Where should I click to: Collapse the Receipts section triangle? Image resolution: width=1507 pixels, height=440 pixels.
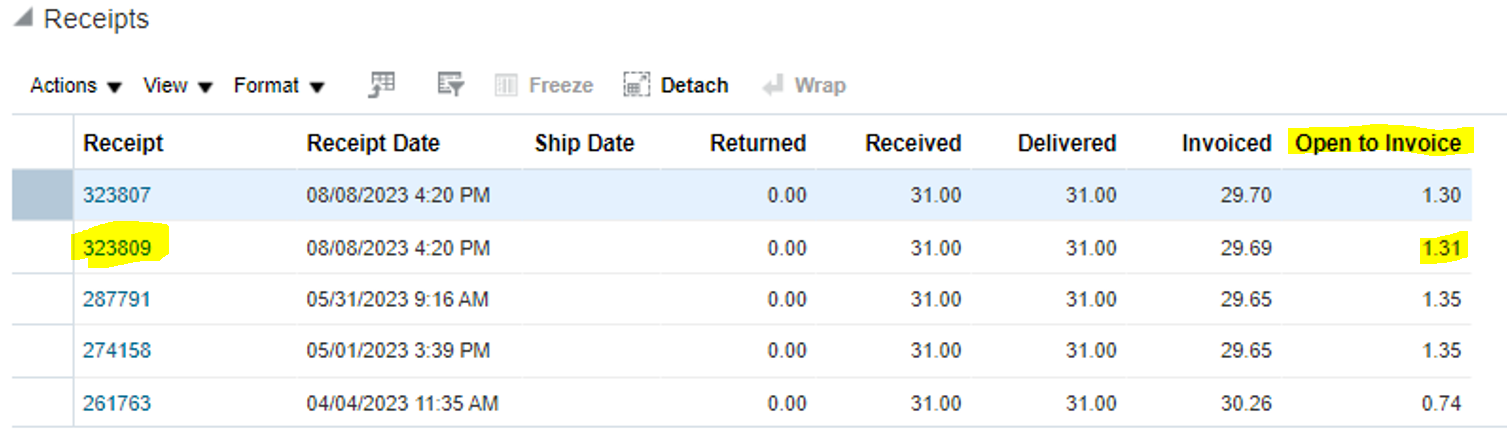pos(23,19)
